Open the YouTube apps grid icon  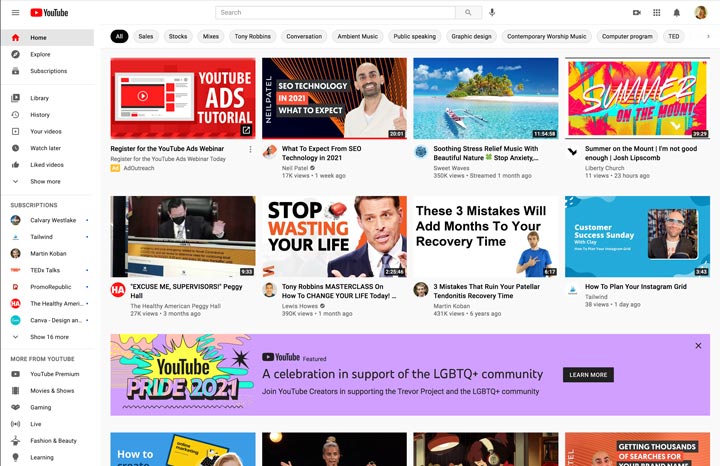tap(657, 12)
